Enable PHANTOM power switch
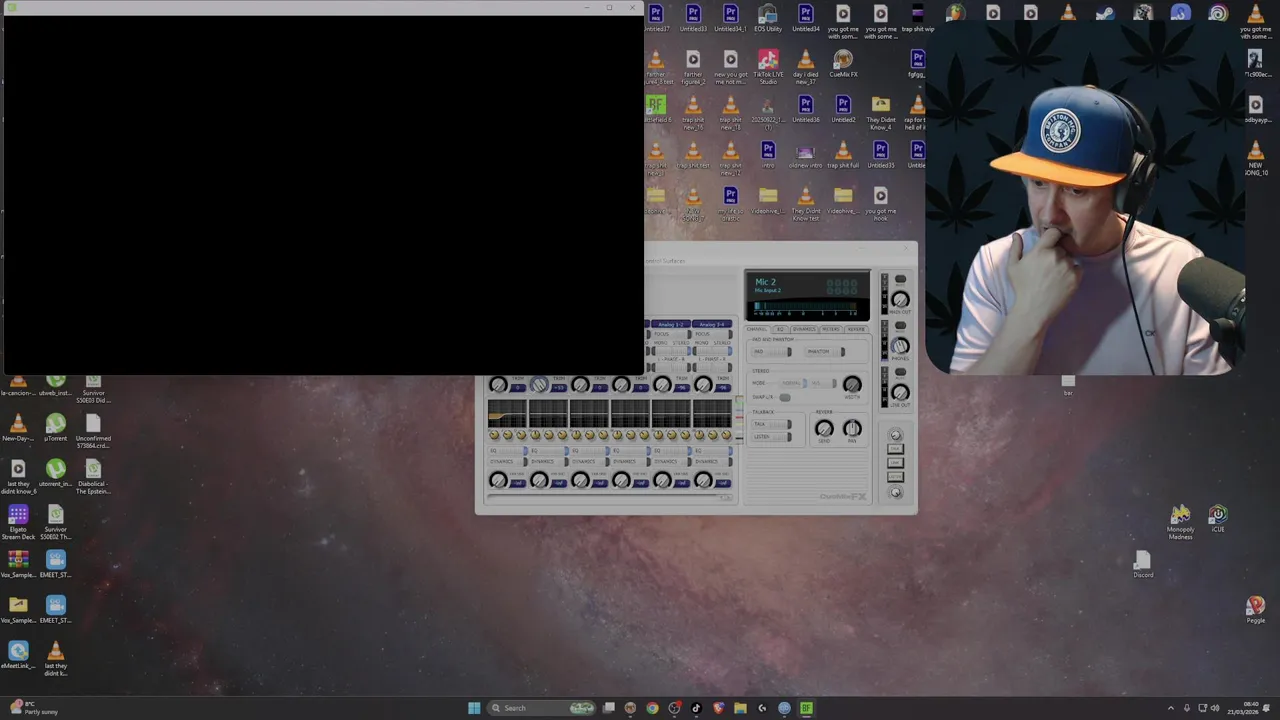 (x=825, y=352)
